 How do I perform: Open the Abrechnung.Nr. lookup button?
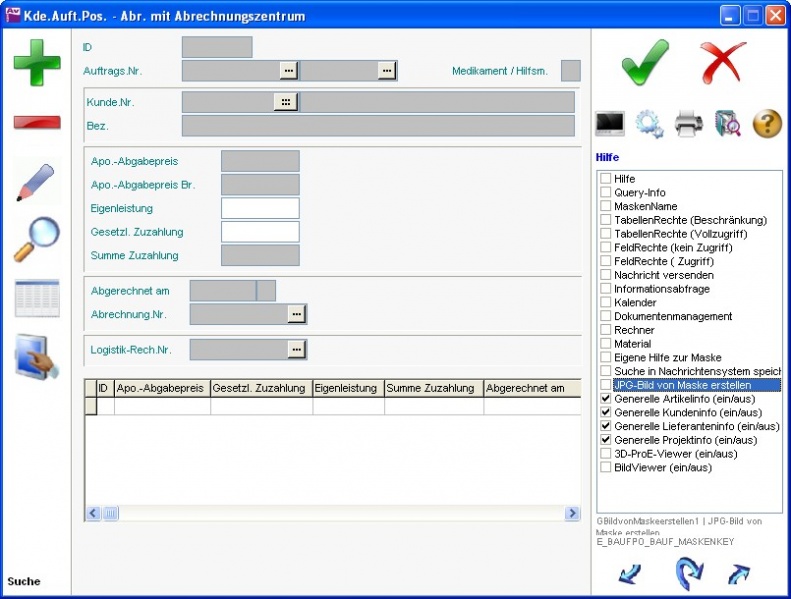pos(296,314)
